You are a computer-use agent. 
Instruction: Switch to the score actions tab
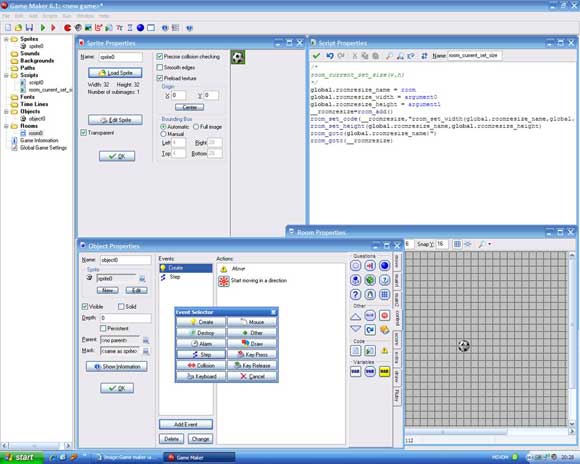[x=397, y=339]
